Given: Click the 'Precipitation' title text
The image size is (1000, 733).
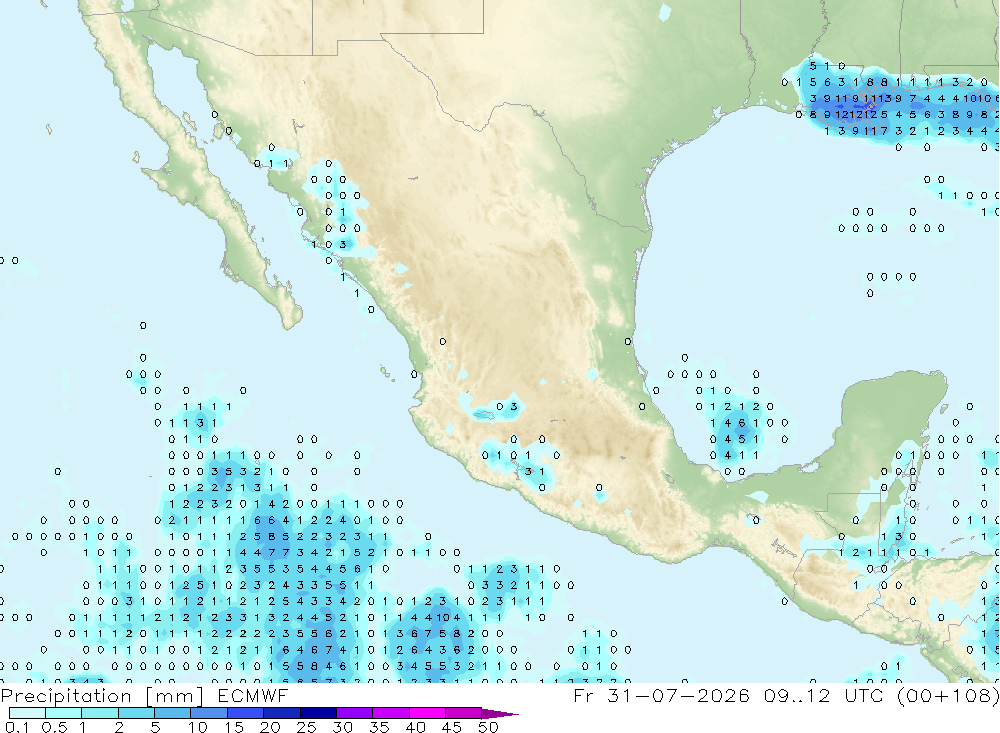Looking at the screenshot, I should 66,695.
